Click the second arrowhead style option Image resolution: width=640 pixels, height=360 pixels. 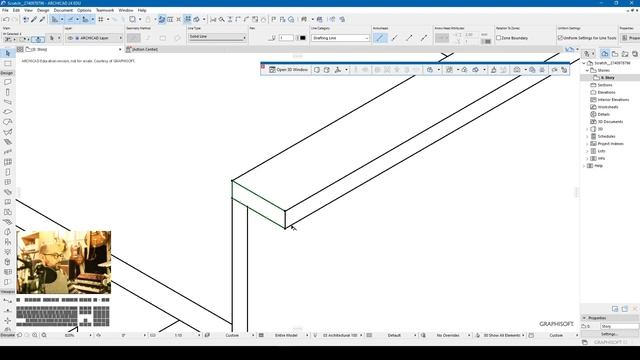tap(395, 38)
